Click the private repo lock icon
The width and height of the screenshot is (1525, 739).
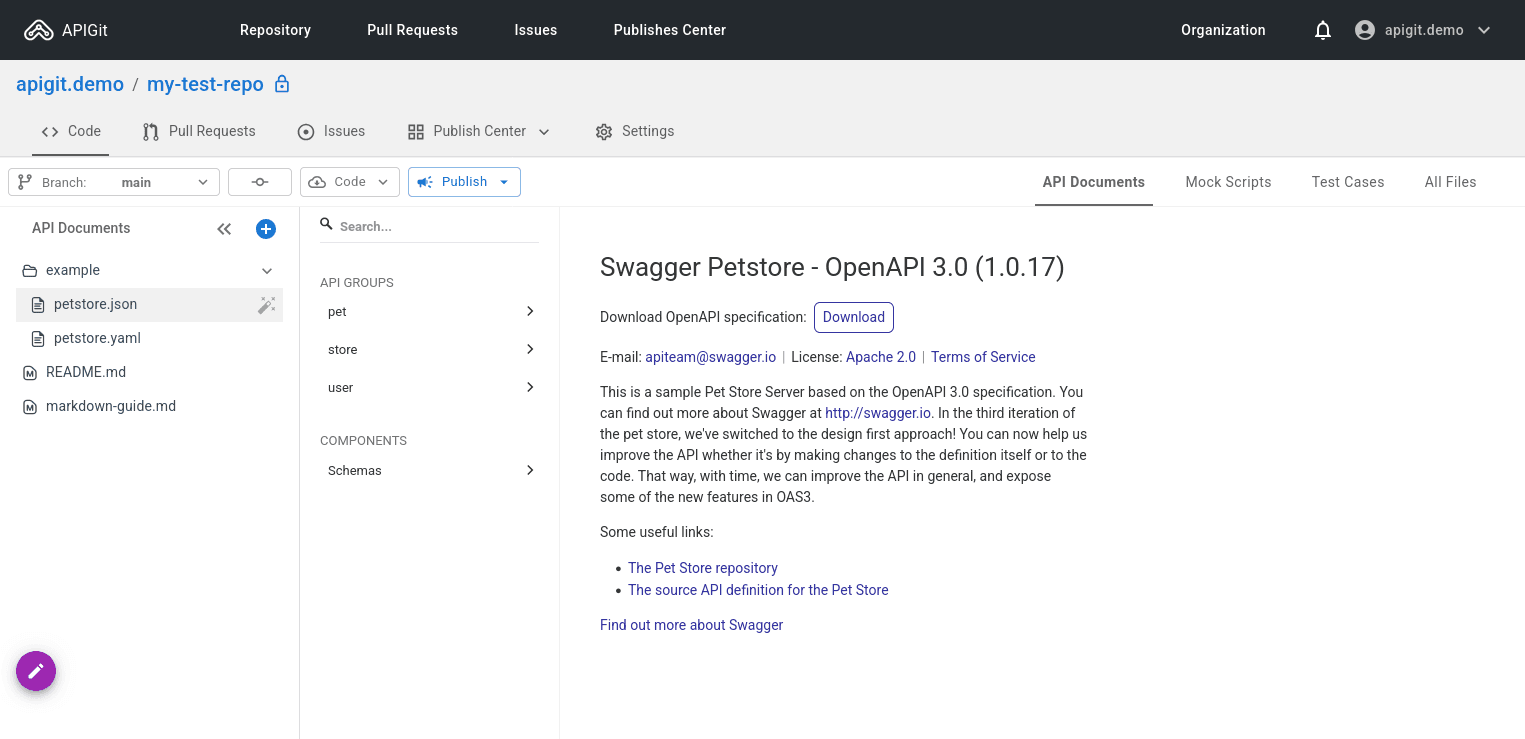[282, 84]
